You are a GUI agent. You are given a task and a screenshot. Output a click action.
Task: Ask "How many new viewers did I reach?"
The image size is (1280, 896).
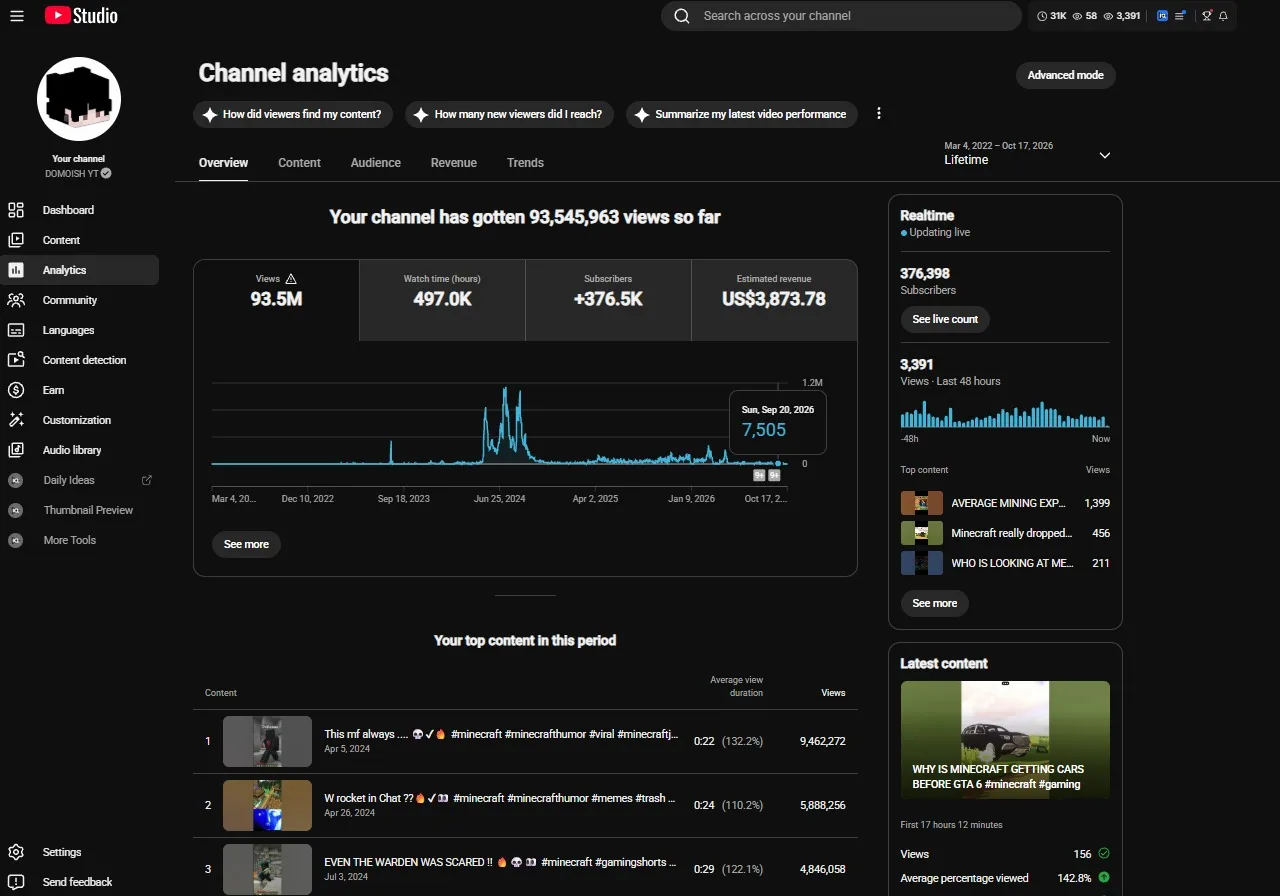[509, 114]
